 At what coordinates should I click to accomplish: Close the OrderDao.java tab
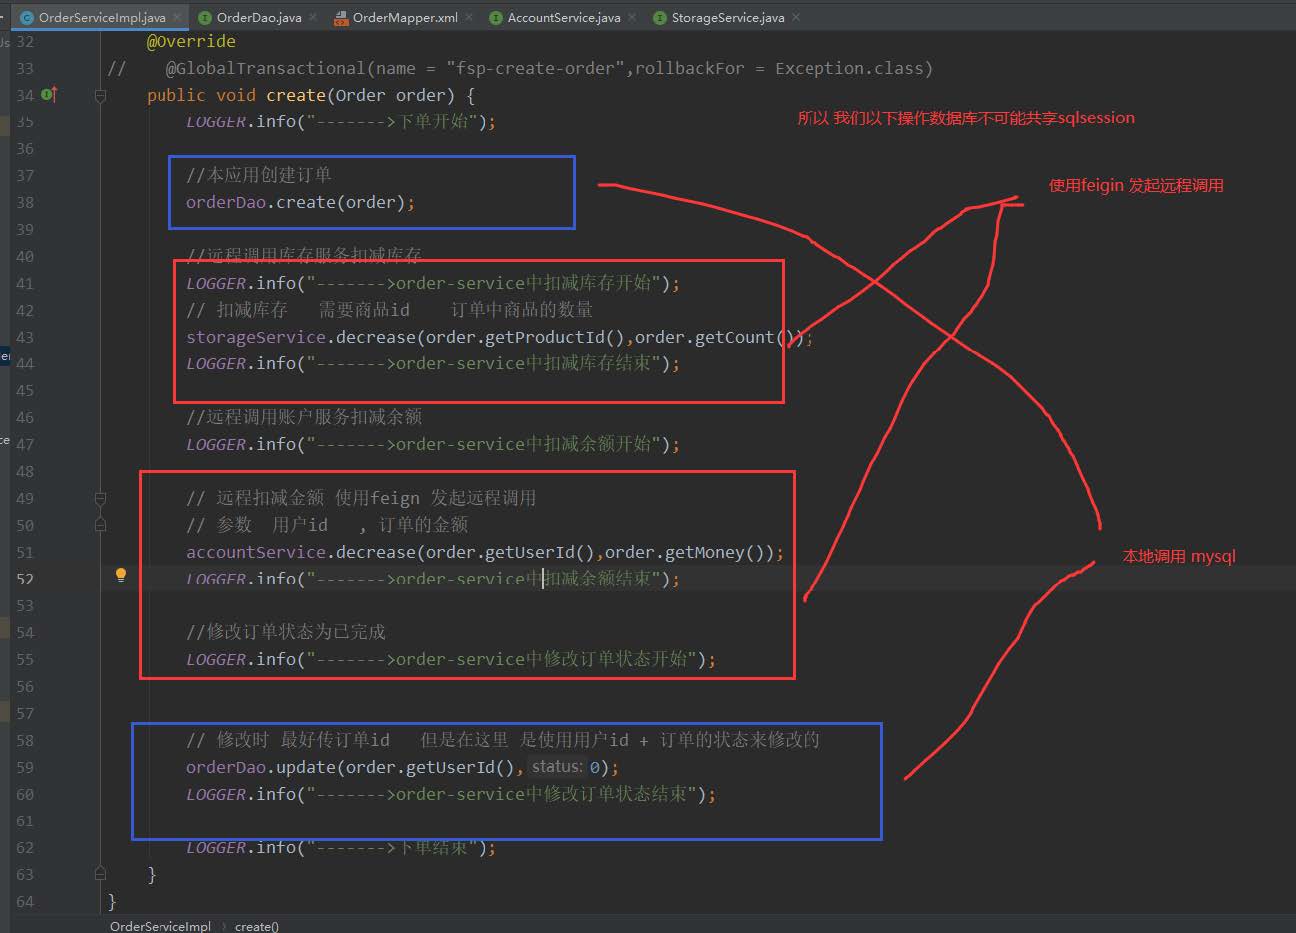pos(312,17)
